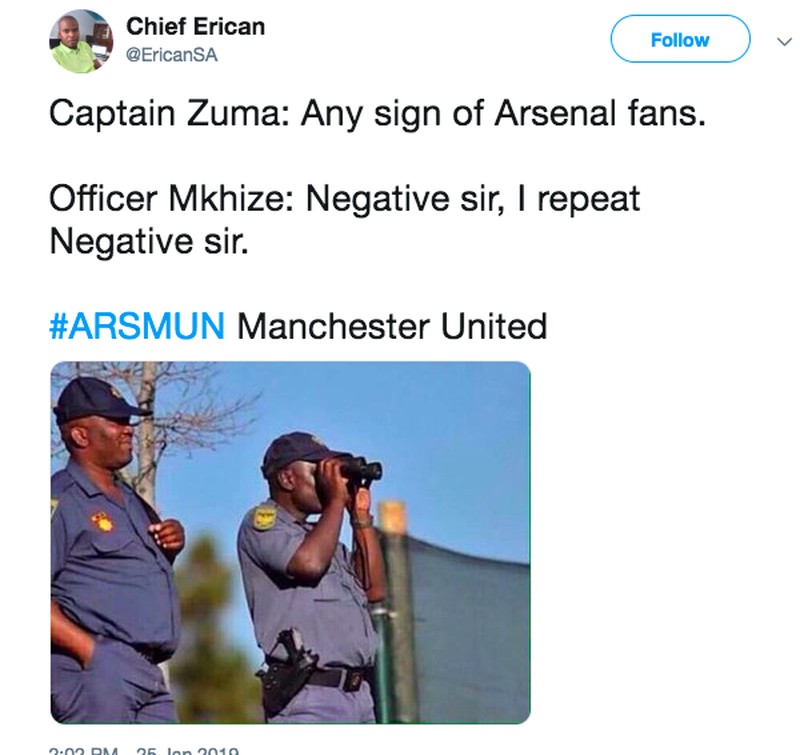Click the Chief Erican display name
The image size is (800, 755).
coord(196,26)
